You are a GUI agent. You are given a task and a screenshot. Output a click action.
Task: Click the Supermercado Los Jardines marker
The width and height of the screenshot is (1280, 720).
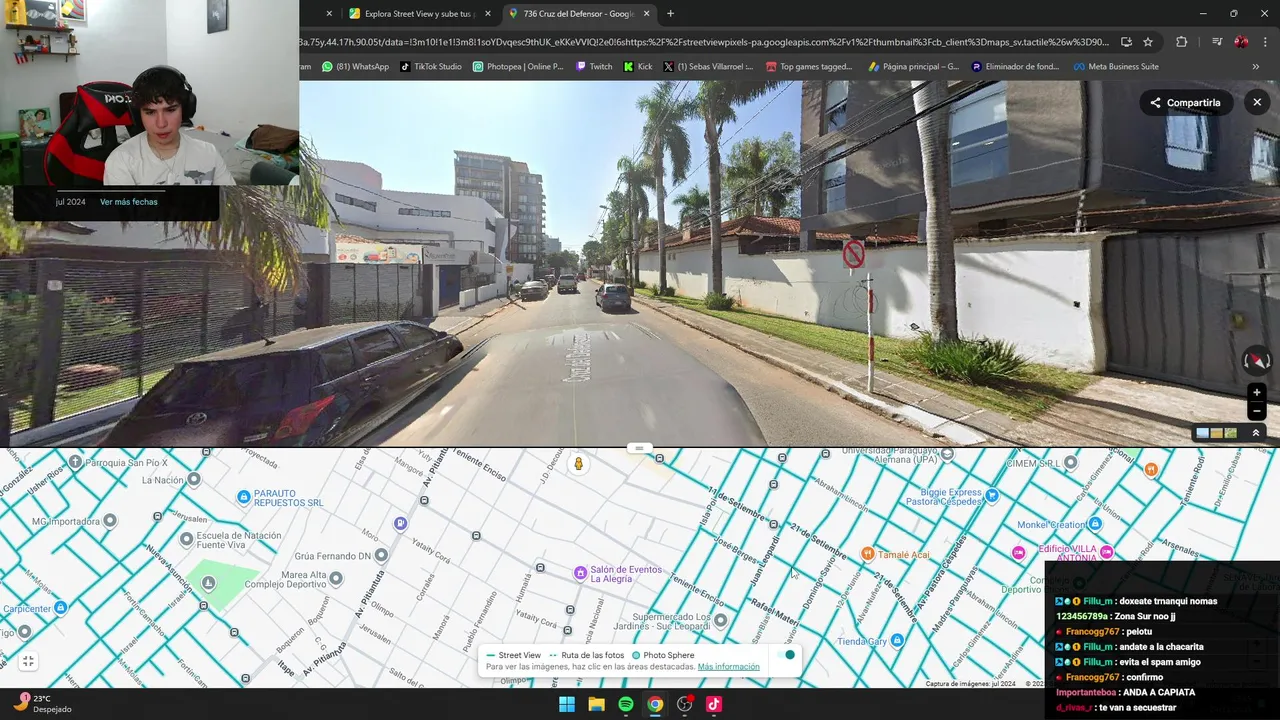(720, 620)
